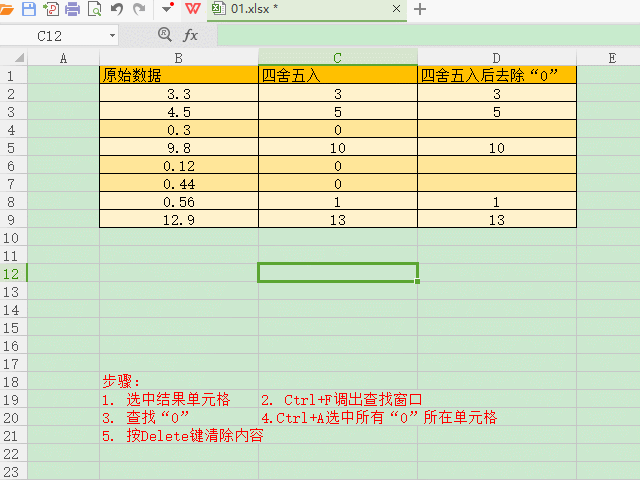Select the 0 cell in row 4
Viewport: 640px width, 480px height.
click(x=338, y=129)
